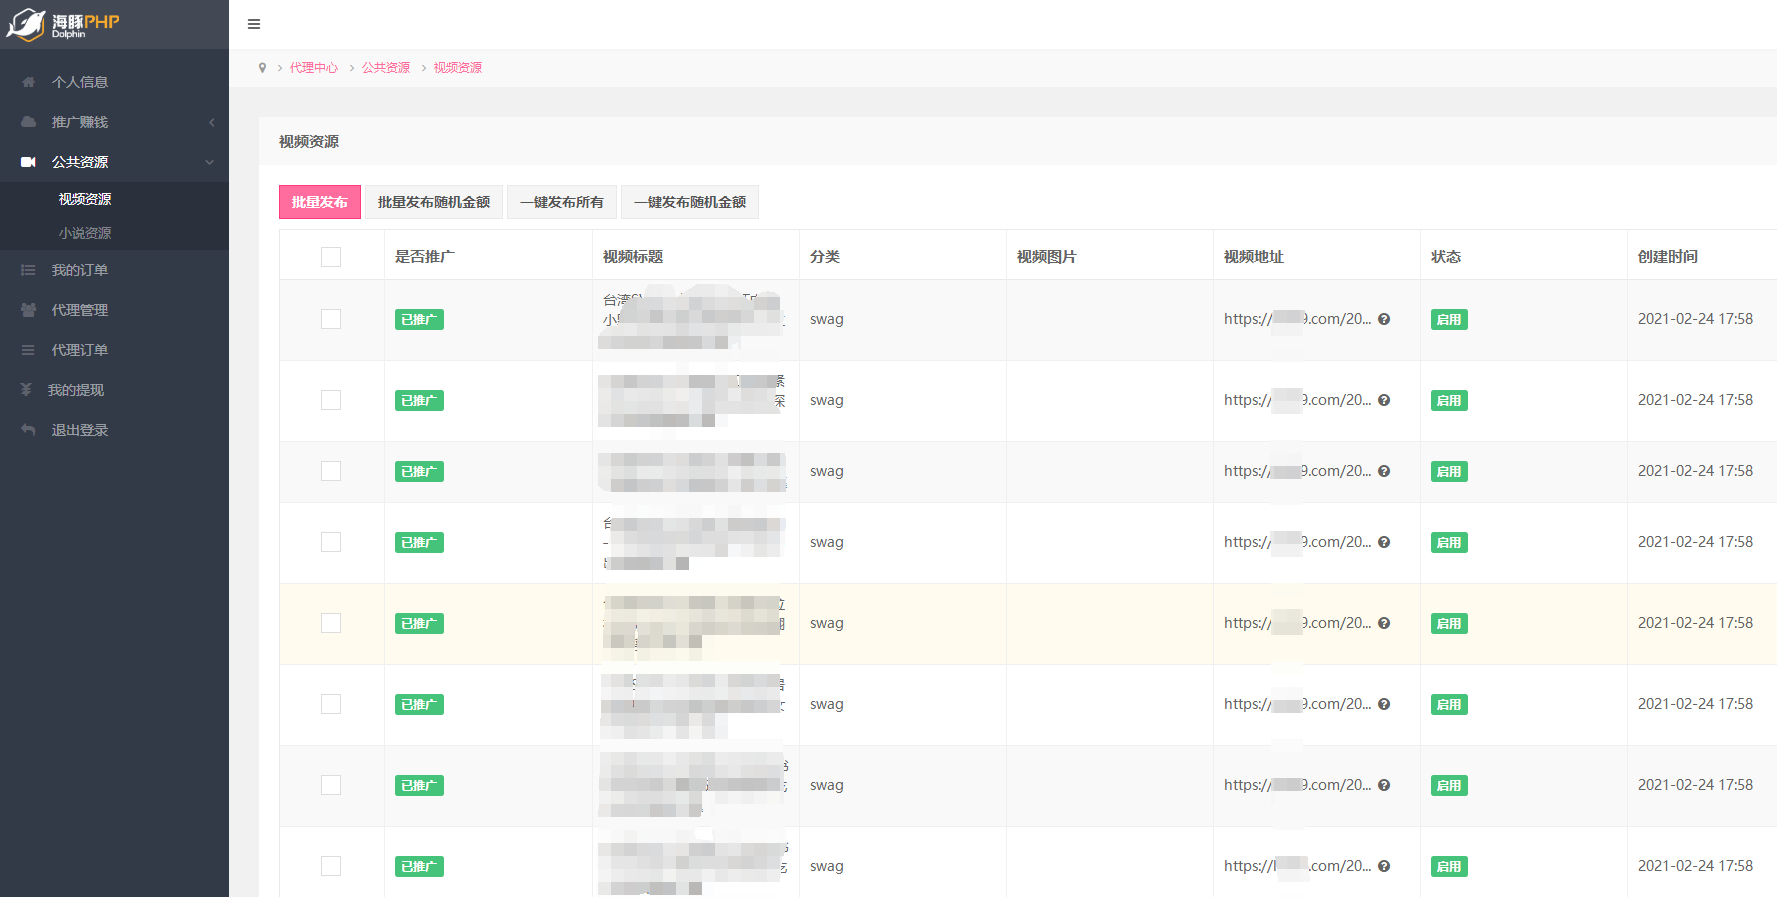Collapse the 公共资源 menu chevron
Viewport: 1777px width, 897px height.
coord(209,162)
